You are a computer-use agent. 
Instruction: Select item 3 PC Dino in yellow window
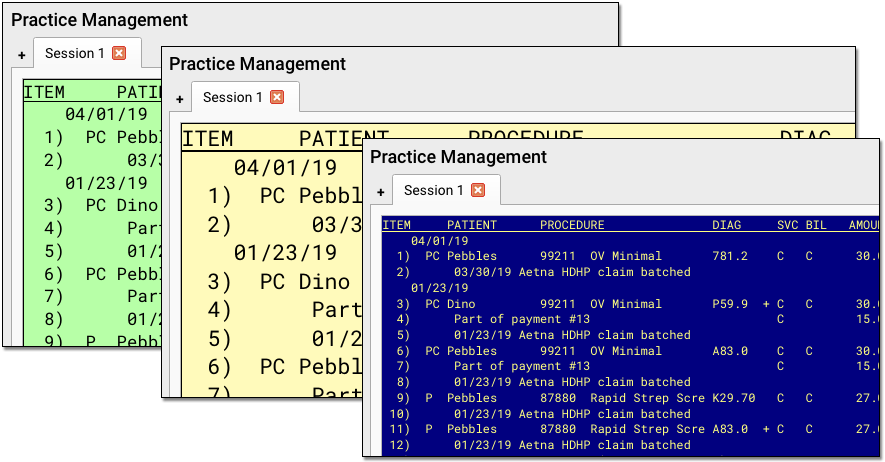click(x=273, y=281)
